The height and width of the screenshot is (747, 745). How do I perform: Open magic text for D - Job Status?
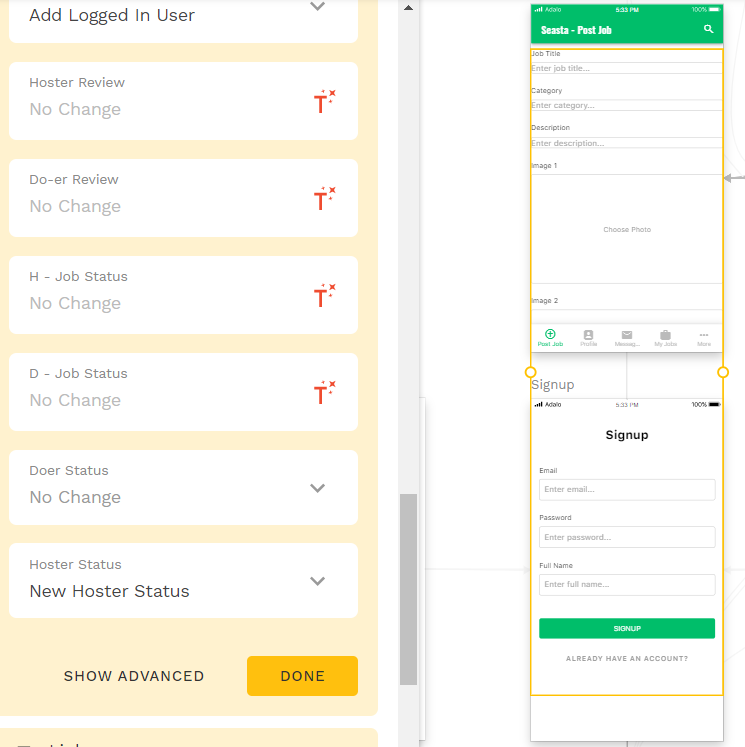[x=324, y=392]
